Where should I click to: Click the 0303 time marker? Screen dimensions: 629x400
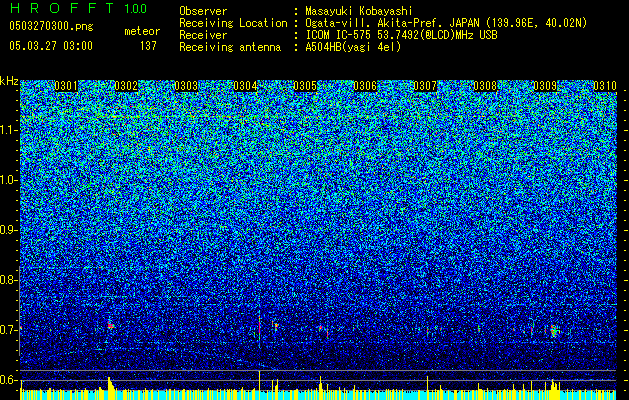click(186, 86)
